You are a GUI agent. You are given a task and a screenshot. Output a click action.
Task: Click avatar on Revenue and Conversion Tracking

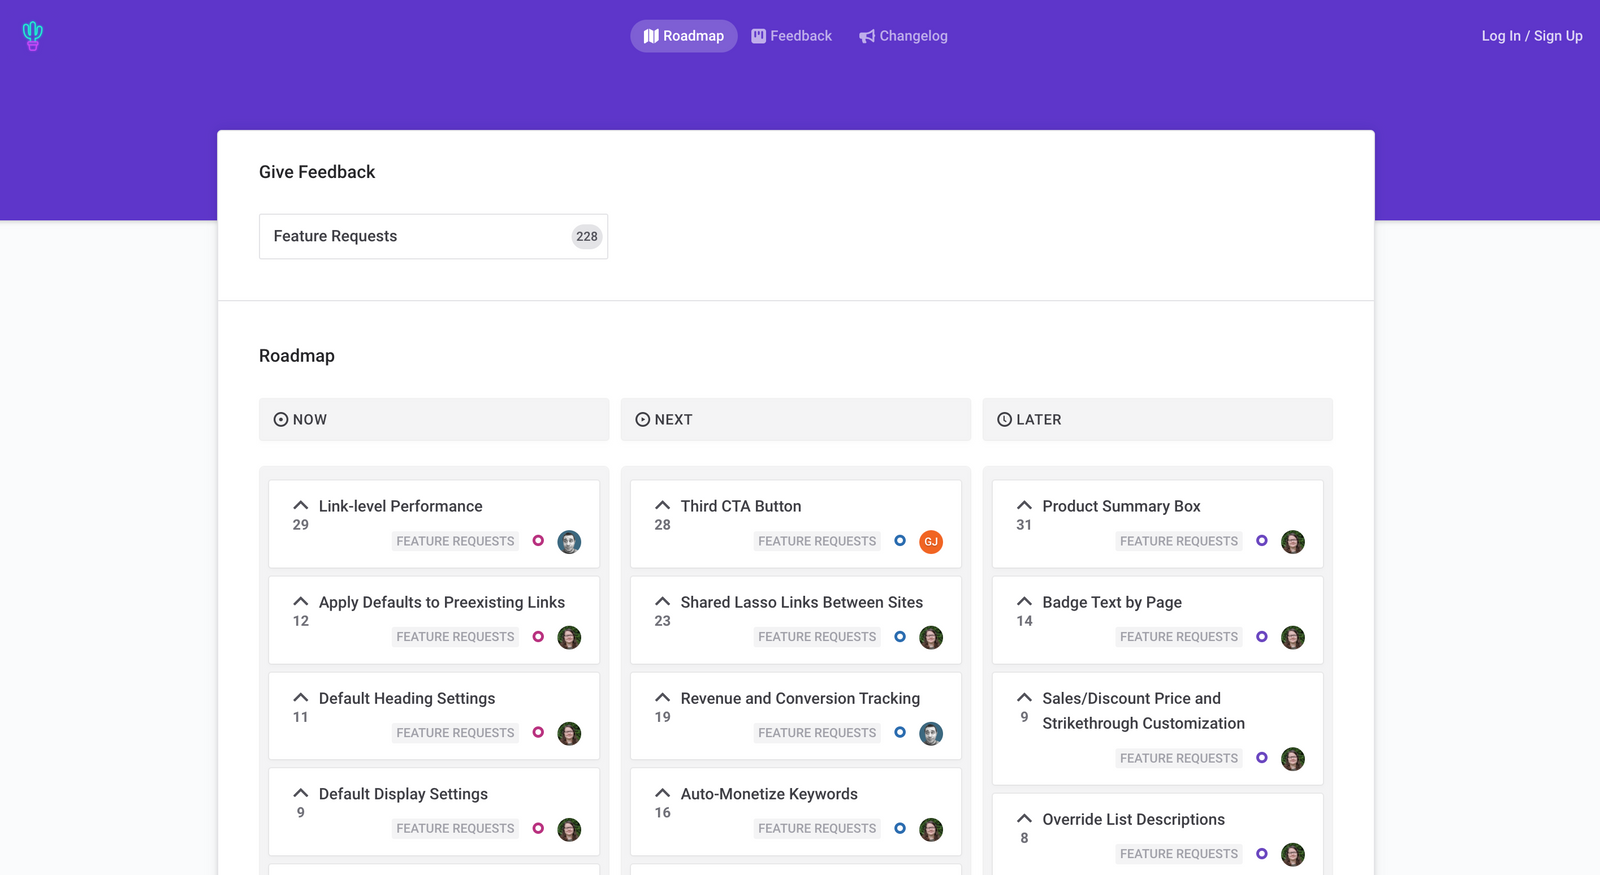coord(931,734)
